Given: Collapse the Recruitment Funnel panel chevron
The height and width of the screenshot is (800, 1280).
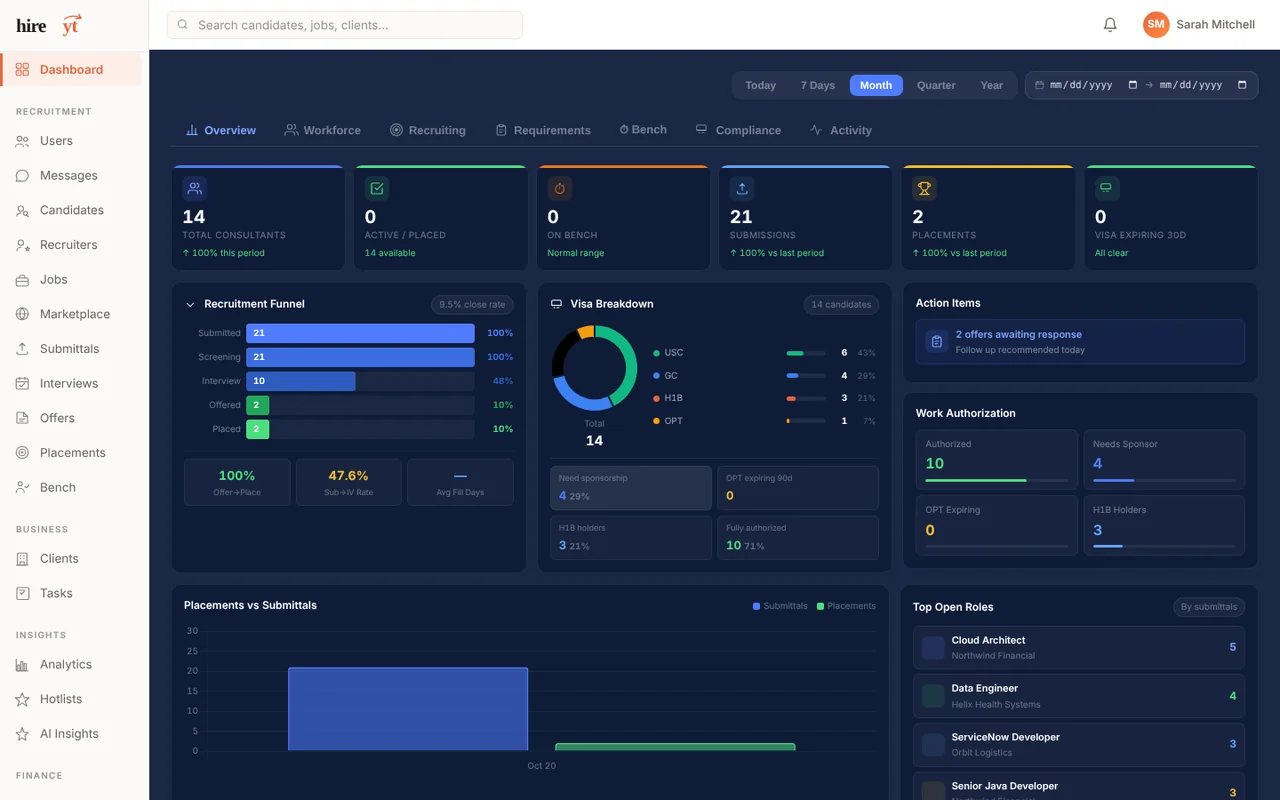Looking at the screenshot, I should [190, 304].
